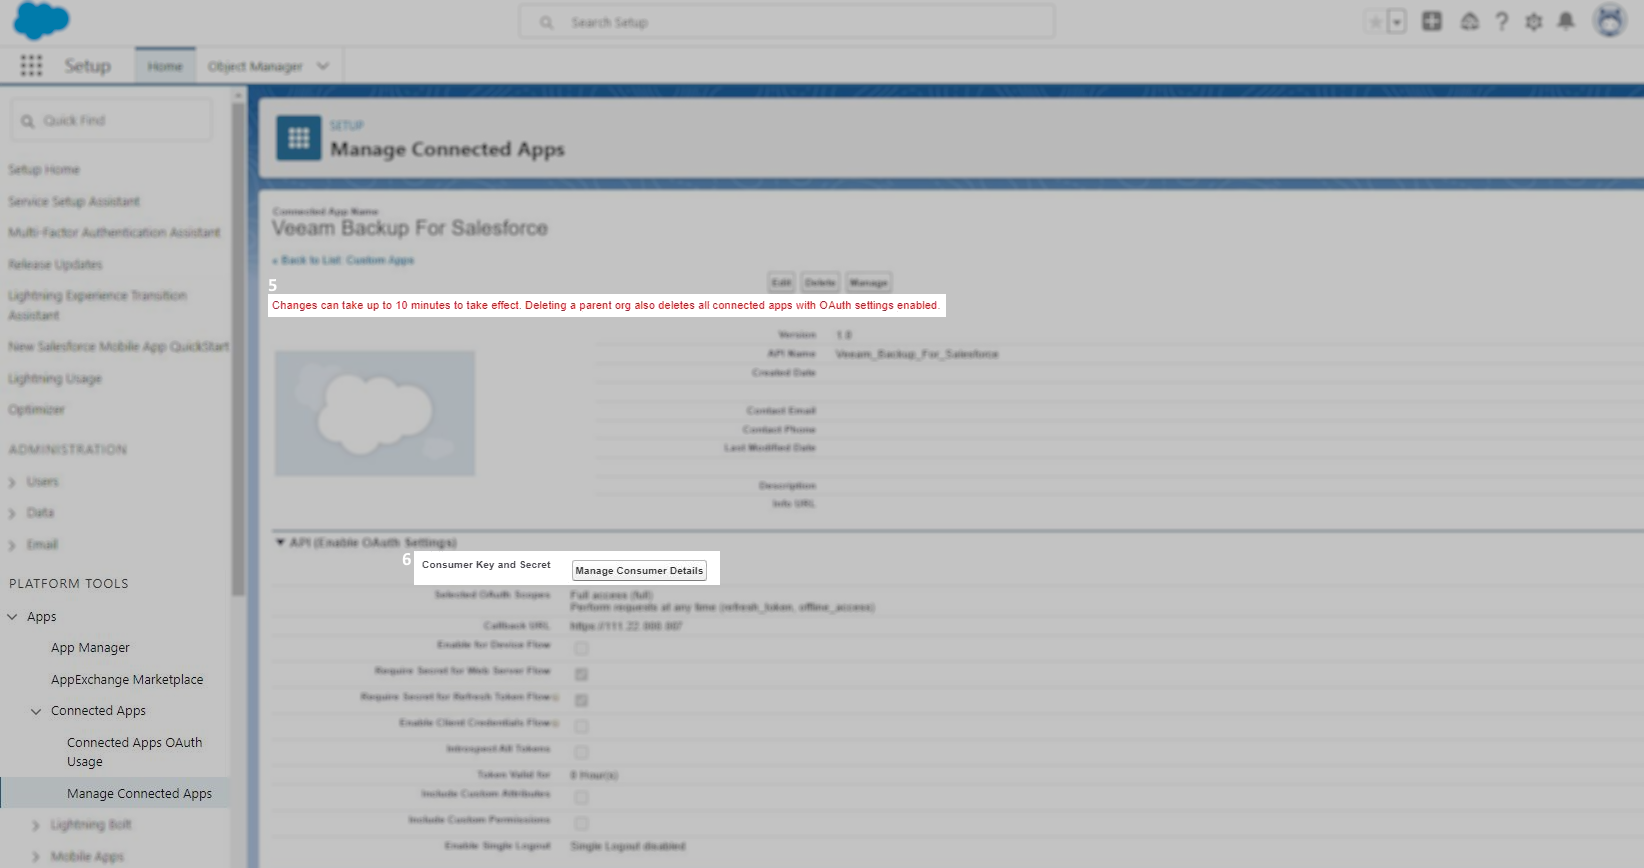Focus the Search Setup field
The height and width of the screenshot is (868, 1644).
click(x=786, y=22)
